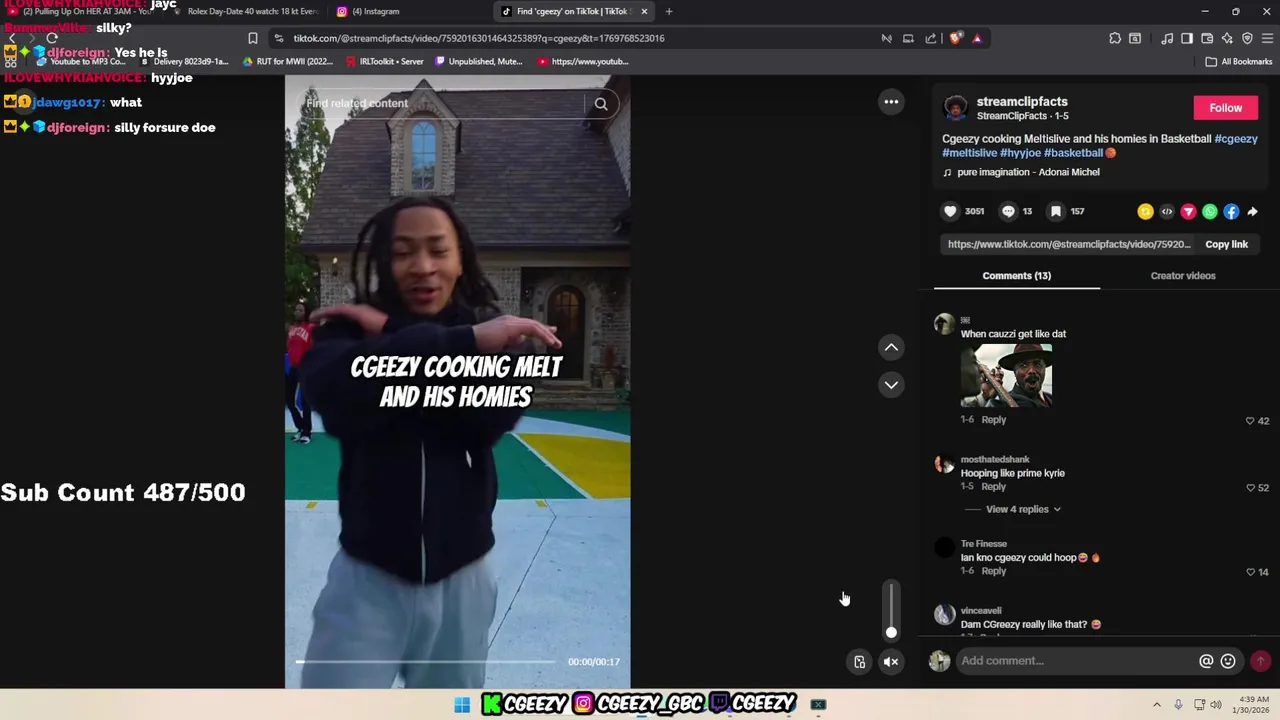Open a new browser tab
Image resolution: width=1280 pixels, height=720 pixels.
(669, 11)
